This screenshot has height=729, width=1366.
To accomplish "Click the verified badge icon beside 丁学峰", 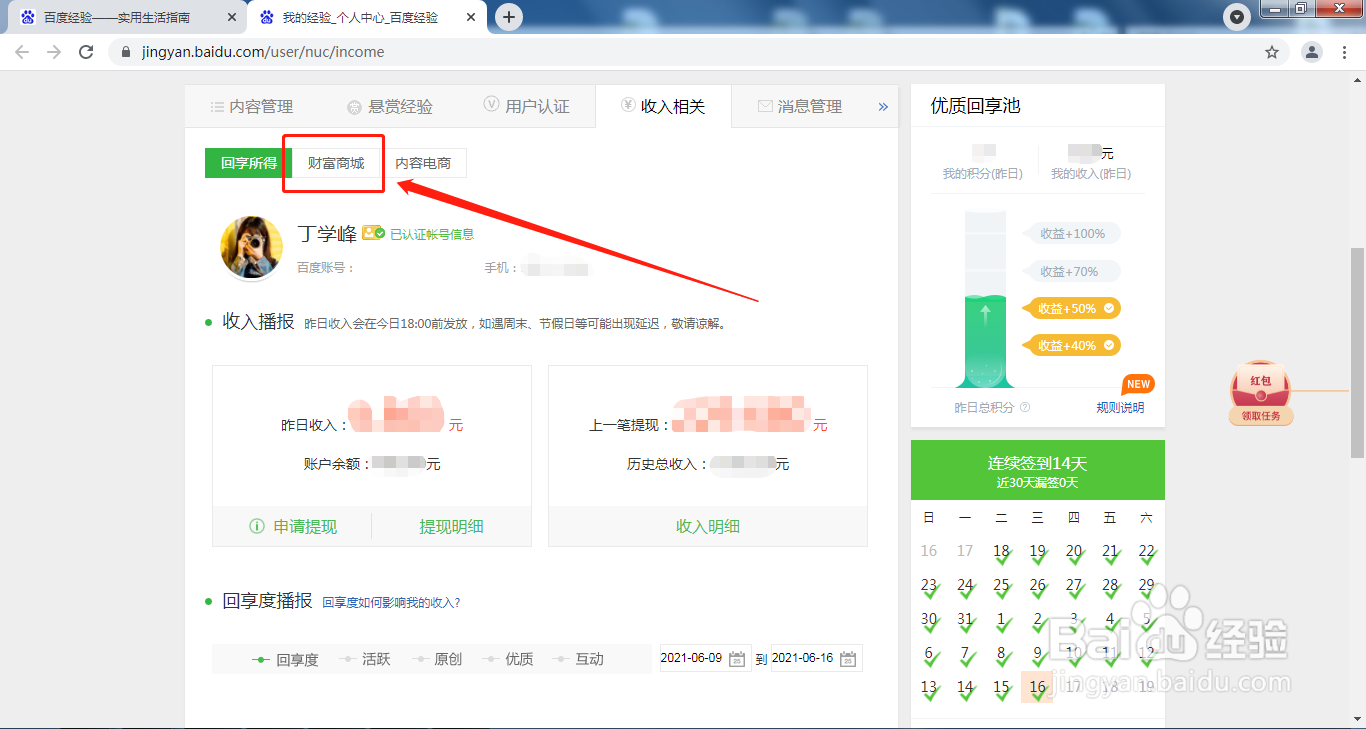I will (x=374, y=232).
